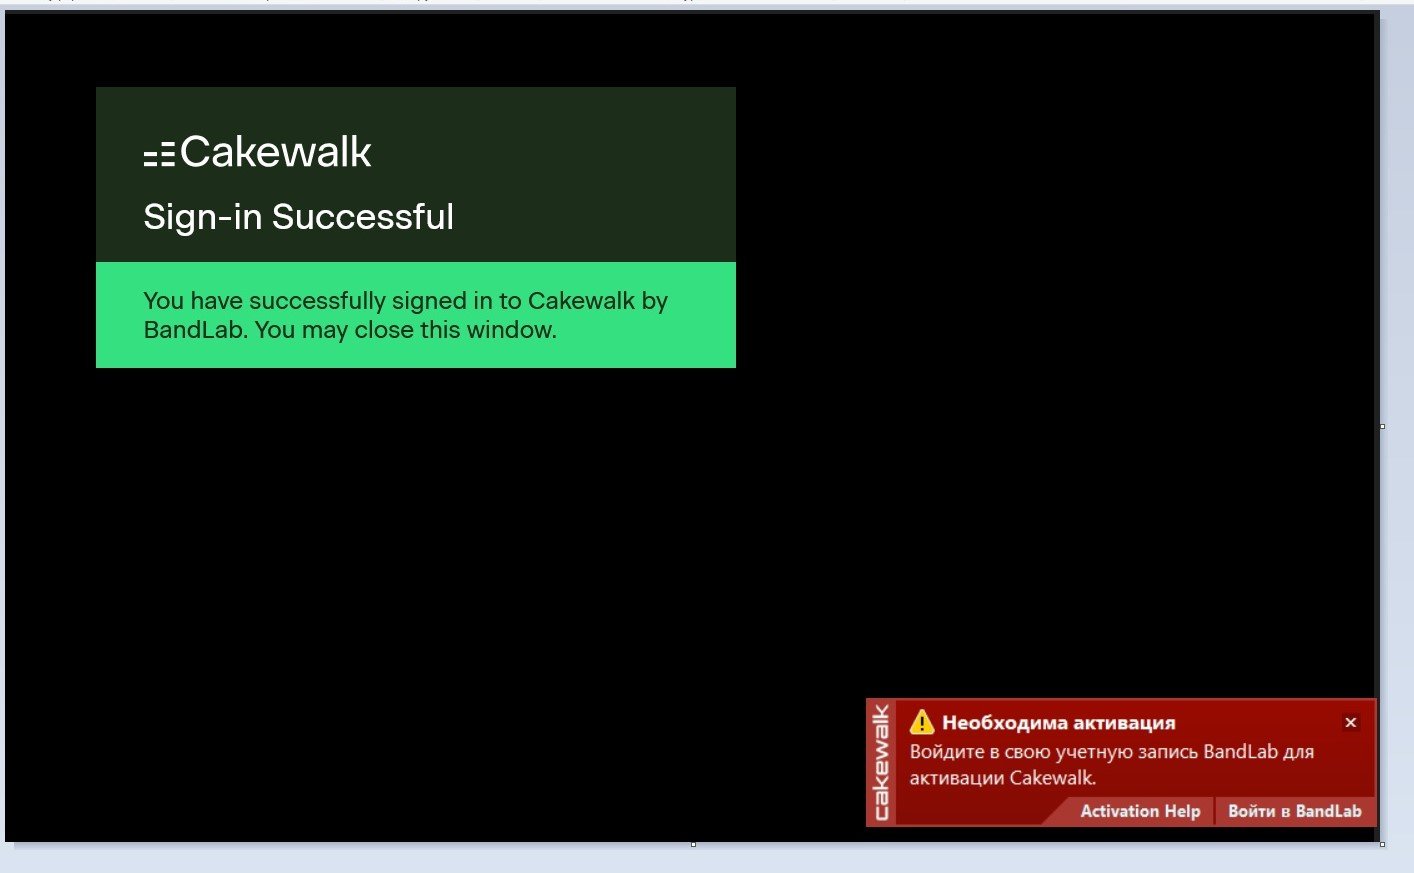Click the Cakewalk wordmark text
Screen dimensions: 1414x873
[276, 152]
